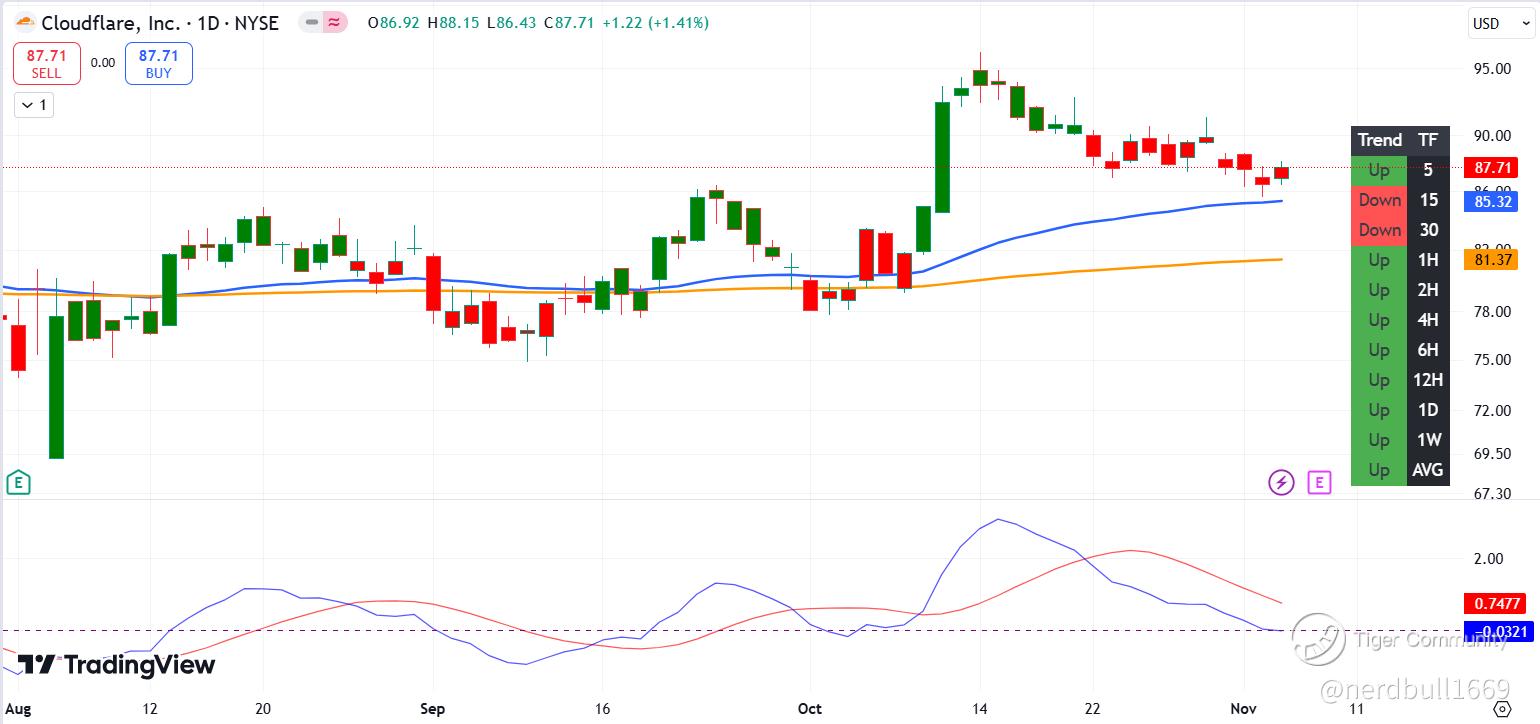
Task: Click the 67.30 price axis label
Action: click(x=1490, y=494)
